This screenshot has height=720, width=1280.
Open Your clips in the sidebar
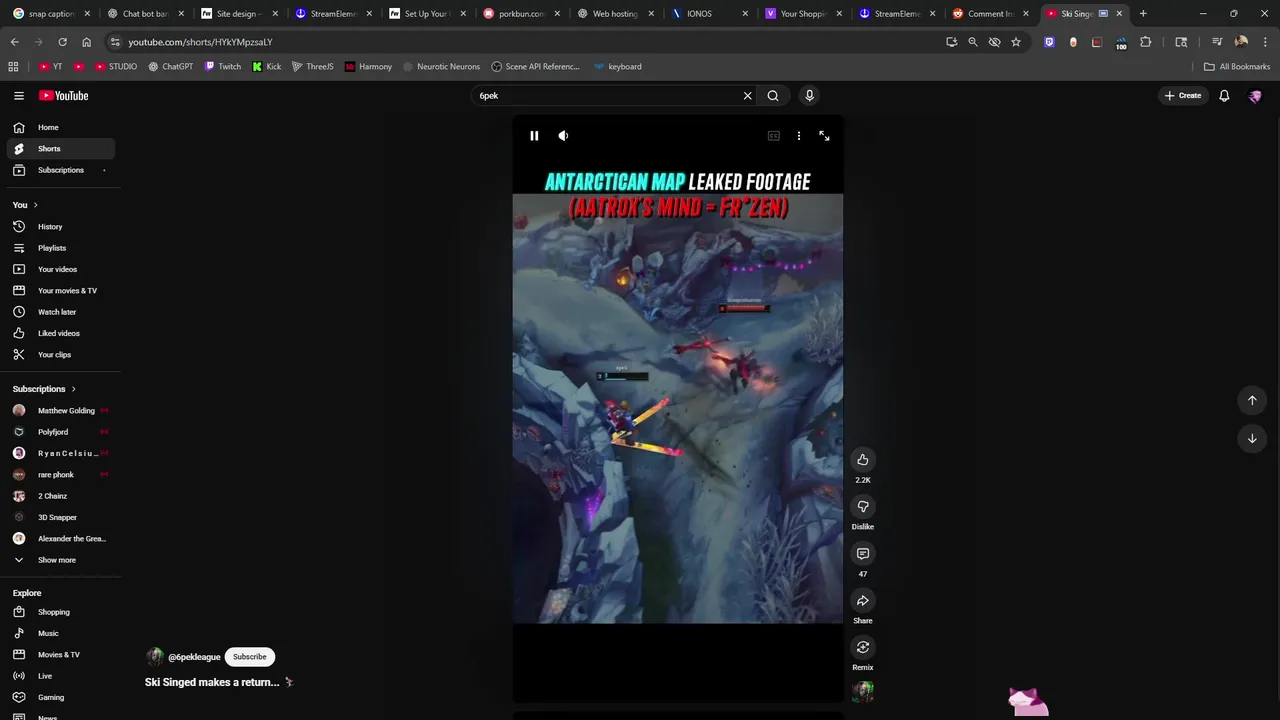coord(60,355)
